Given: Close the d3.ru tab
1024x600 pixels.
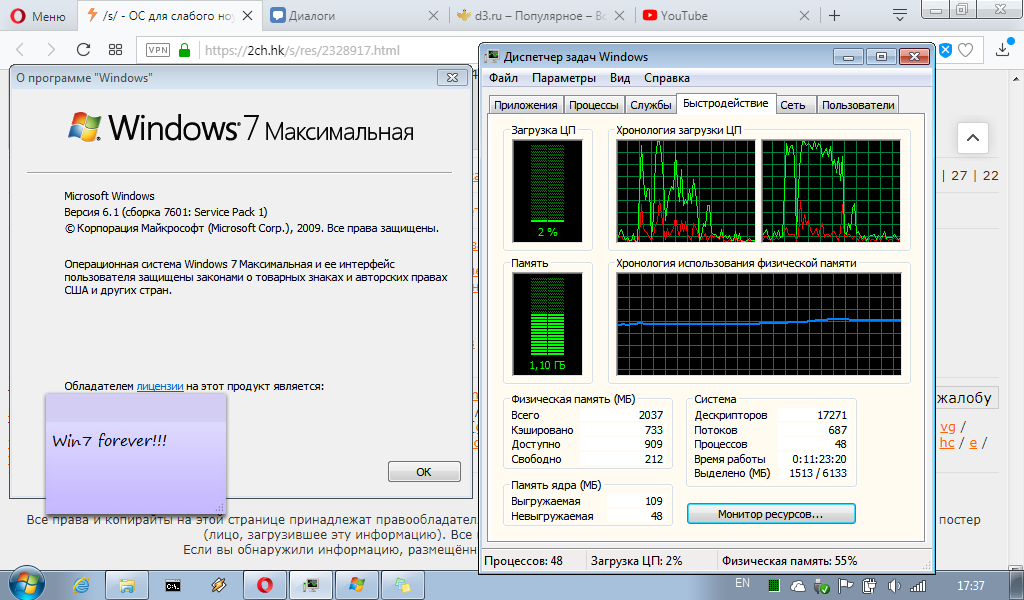Looking at the screenshot, I should (x=619, y=16).
